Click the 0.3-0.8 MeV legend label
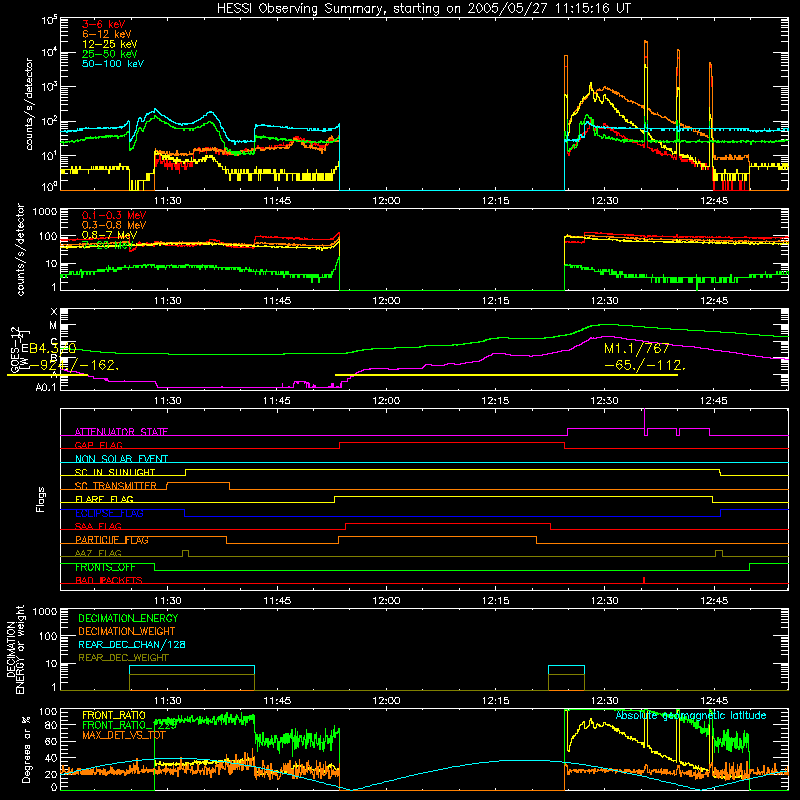The height and width of the screenshot is (800, 800). [114, 225]
